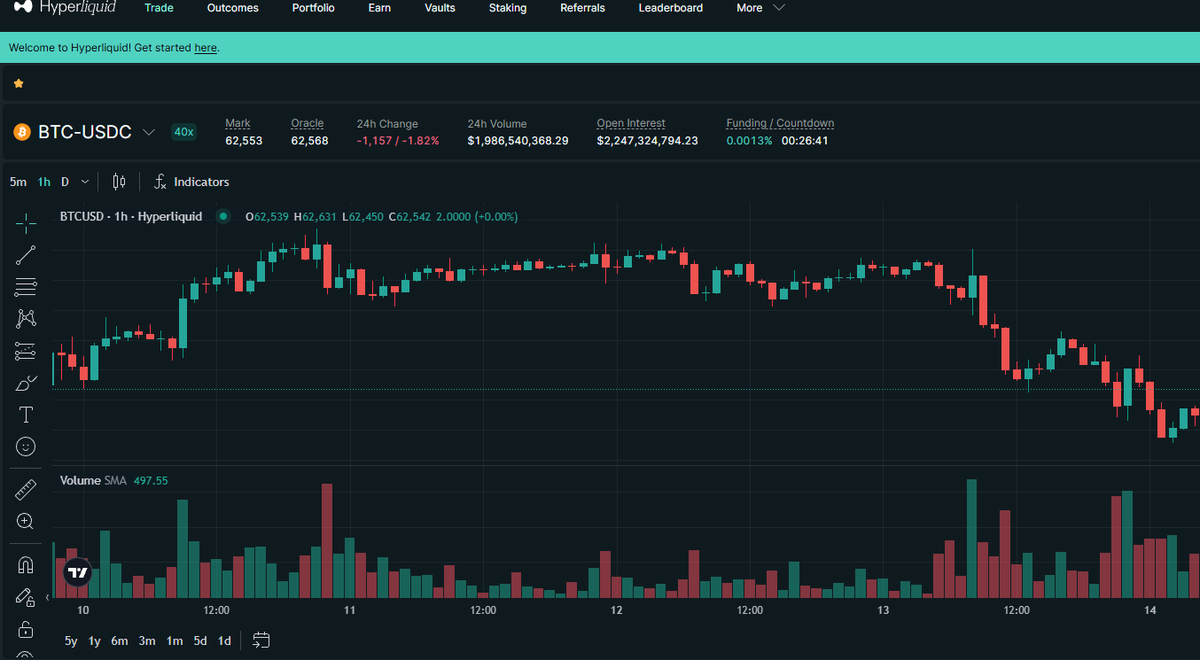The height and width of the screenshot is (660, 1200).
Task: Set chart range to 3m
Action: (x=147, y=641)
